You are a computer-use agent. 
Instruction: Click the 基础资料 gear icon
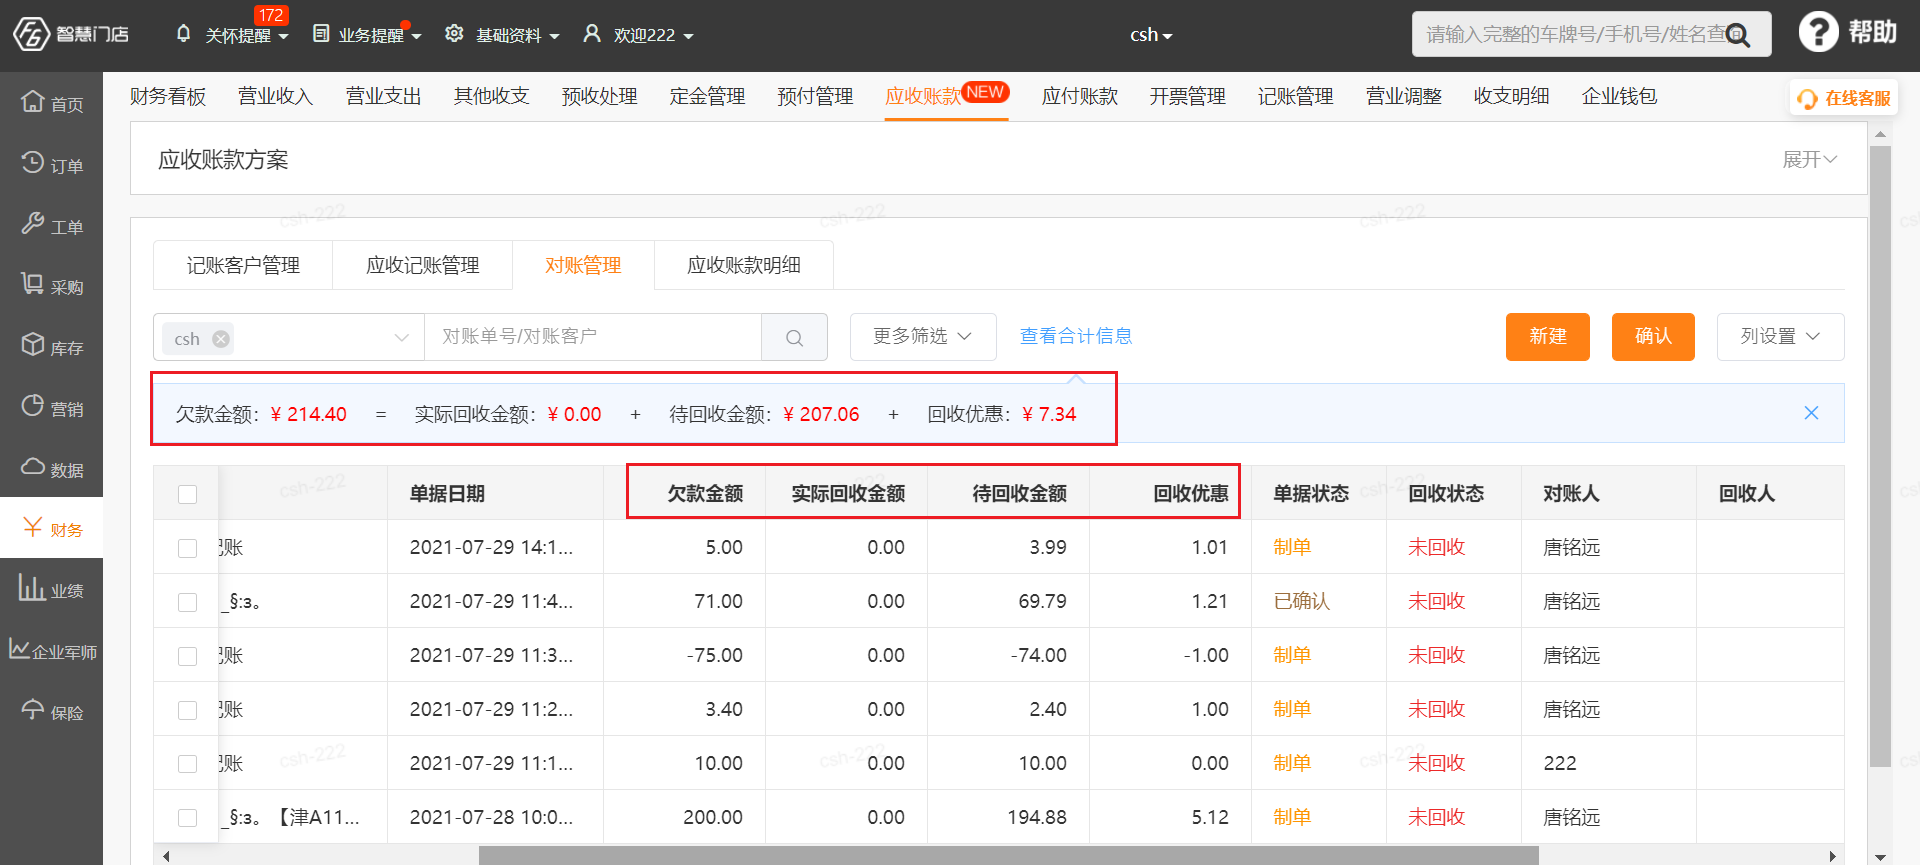[454, 34]
